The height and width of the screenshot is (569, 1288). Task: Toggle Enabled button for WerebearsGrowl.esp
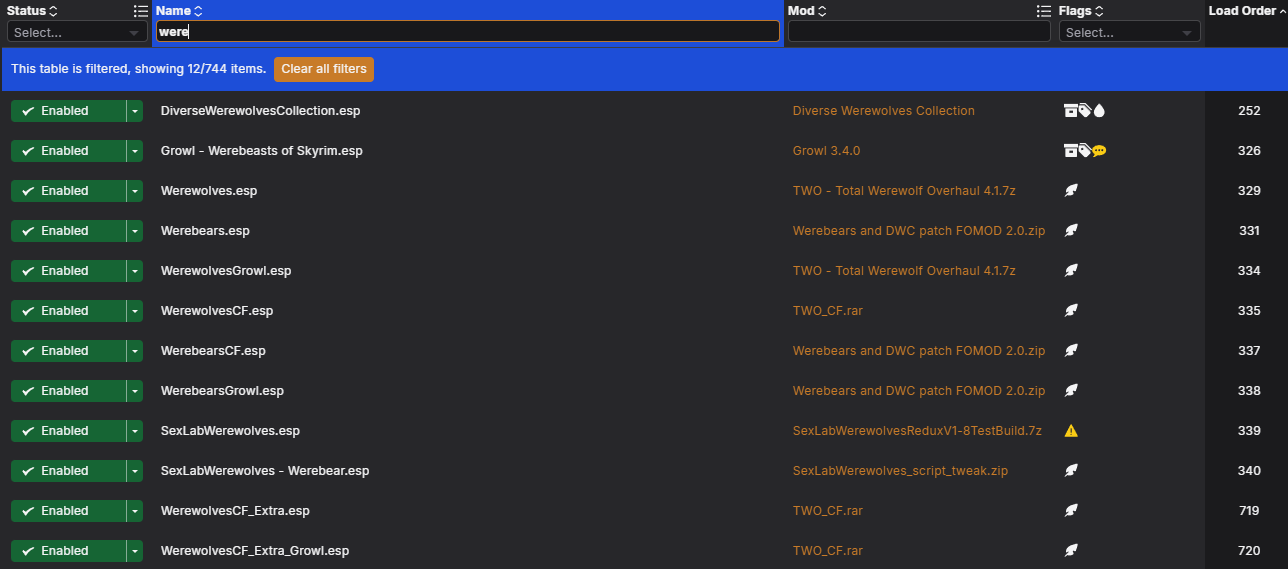click(x=68, y=391)
